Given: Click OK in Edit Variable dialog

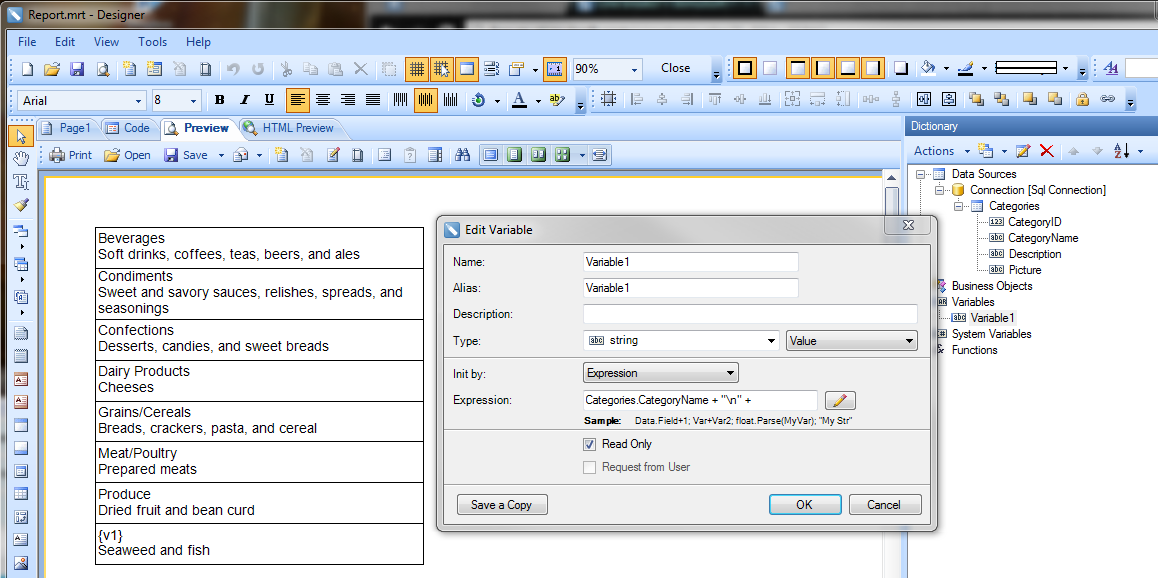Looking at the screenshot, I should (804, 505).
